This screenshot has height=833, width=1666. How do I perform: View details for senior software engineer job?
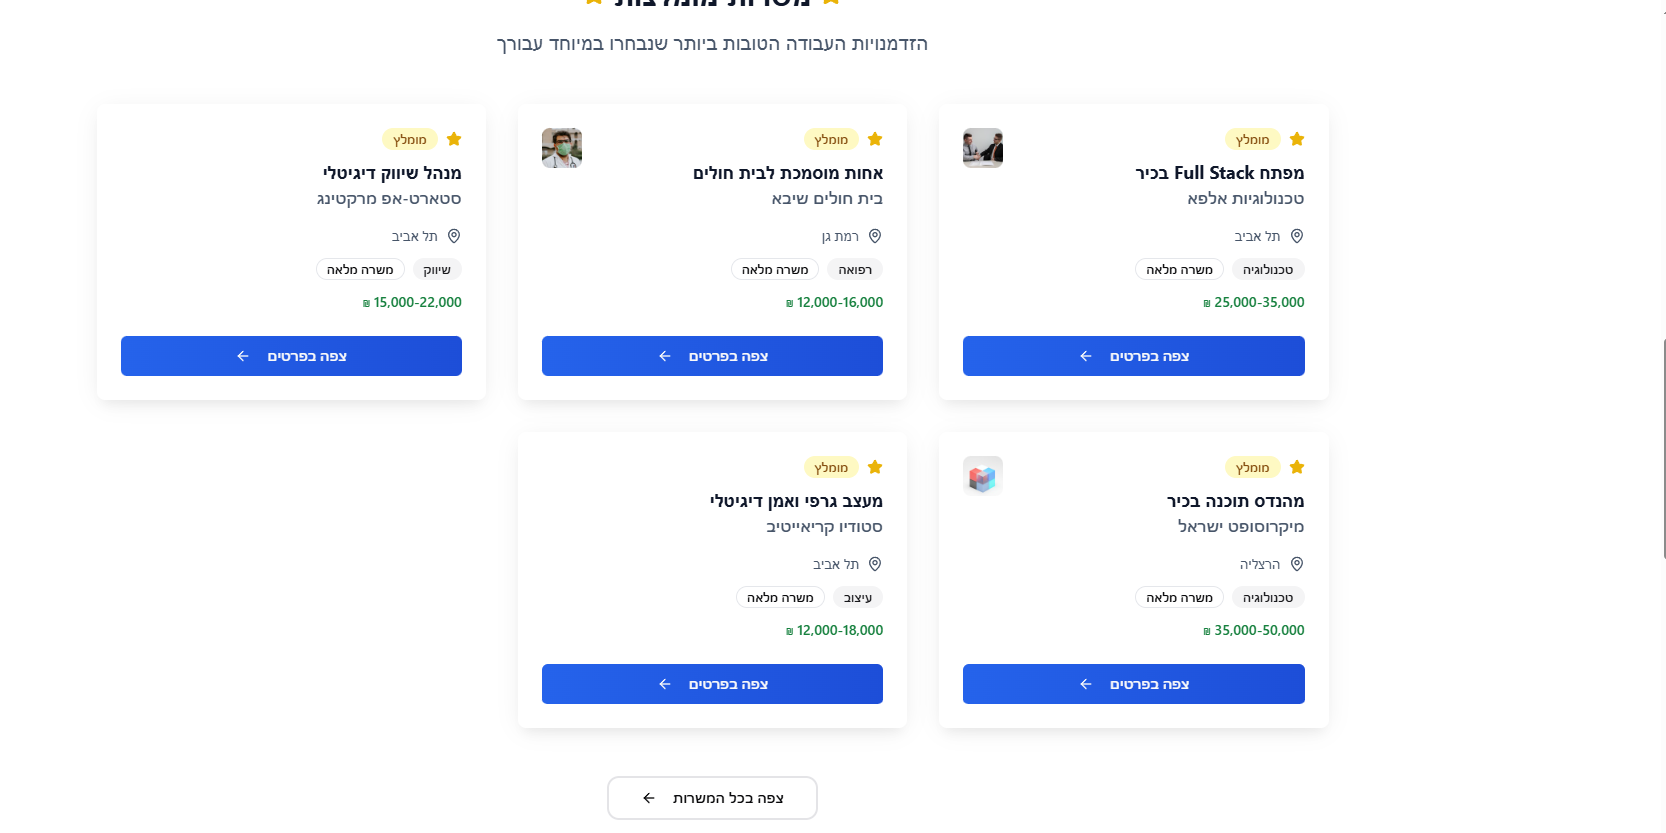tap(1134, 684)
